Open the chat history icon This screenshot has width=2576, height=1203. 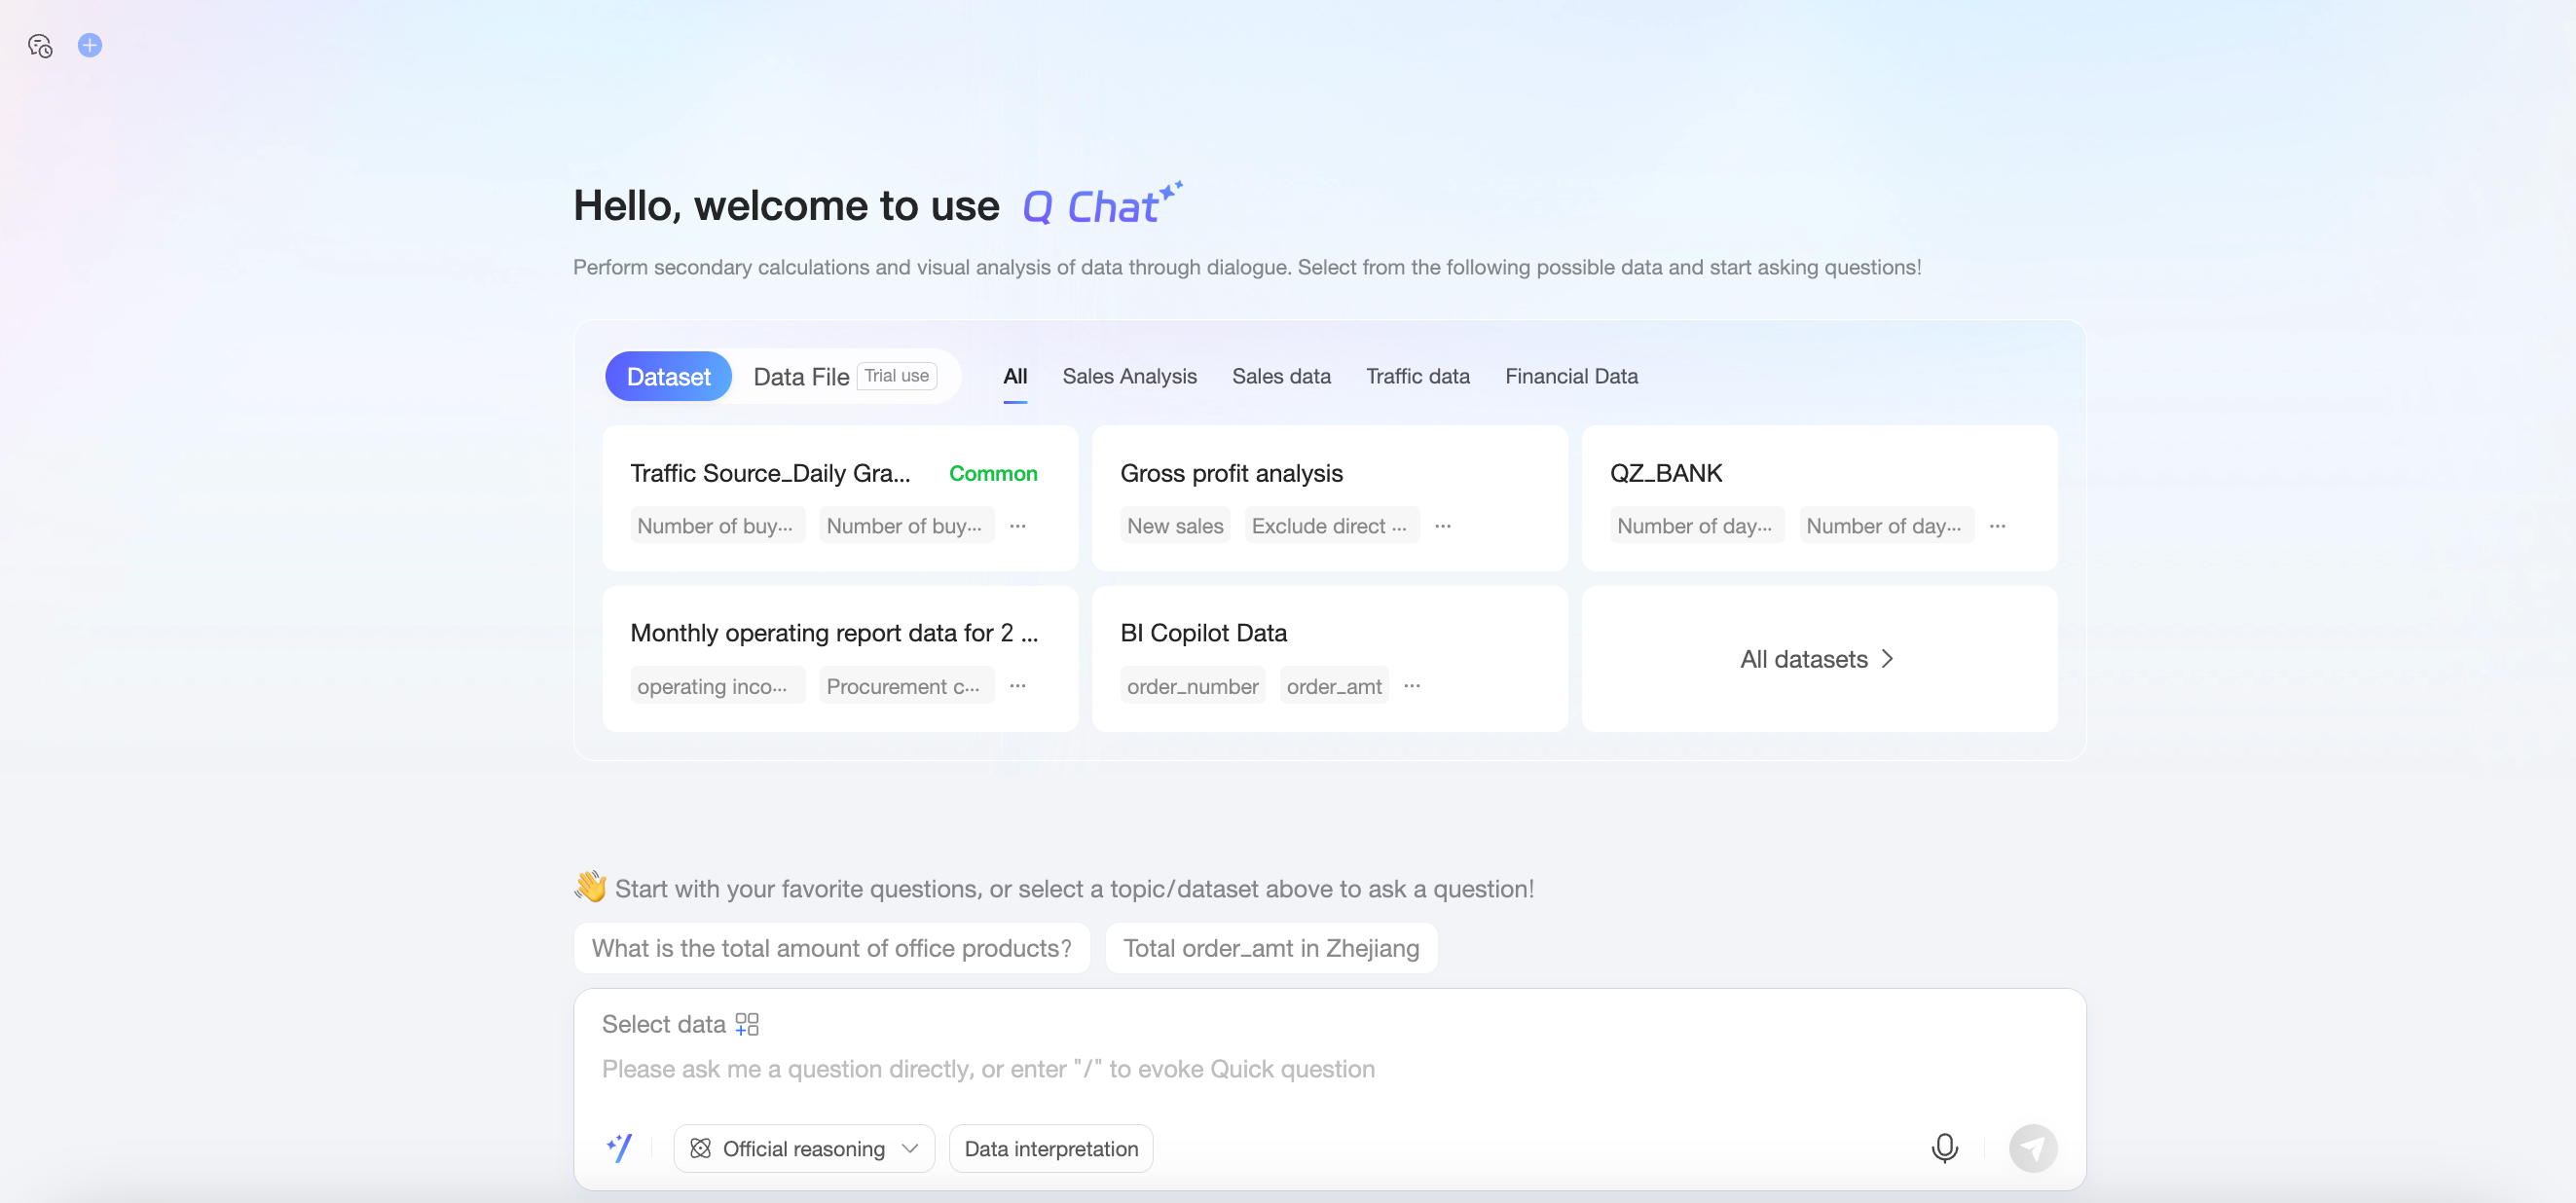[40, 46]
